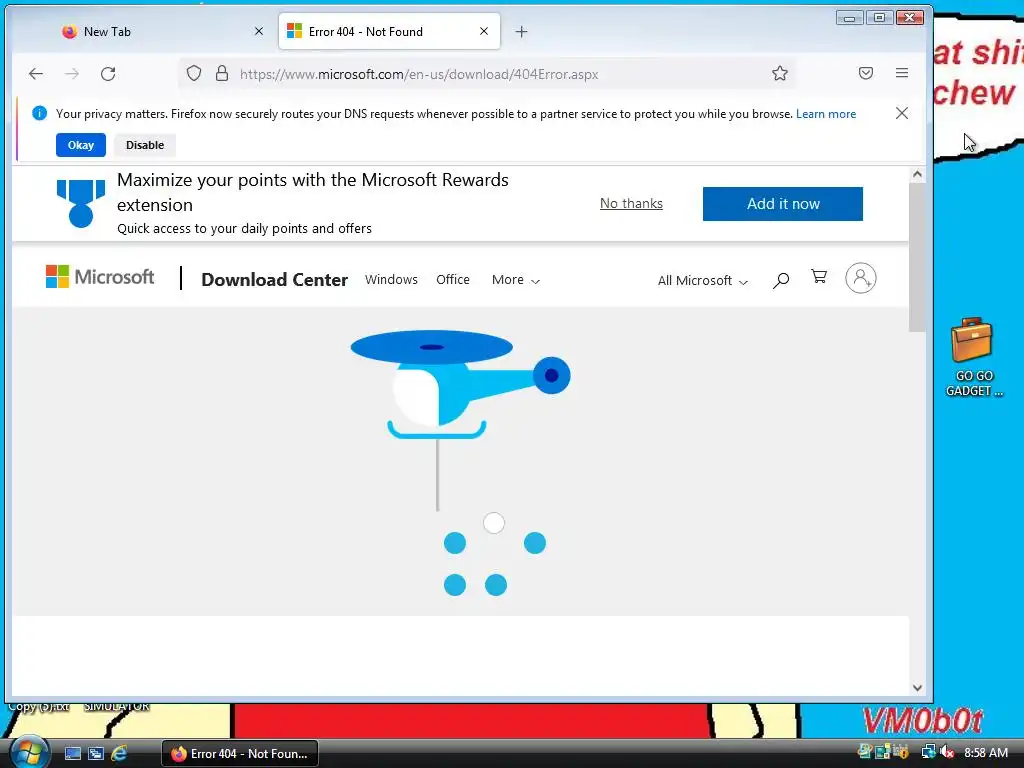This screenshot has height=768, width=1024.
Task: Select the Error 404 - Not Found tab
Action: 389,31
